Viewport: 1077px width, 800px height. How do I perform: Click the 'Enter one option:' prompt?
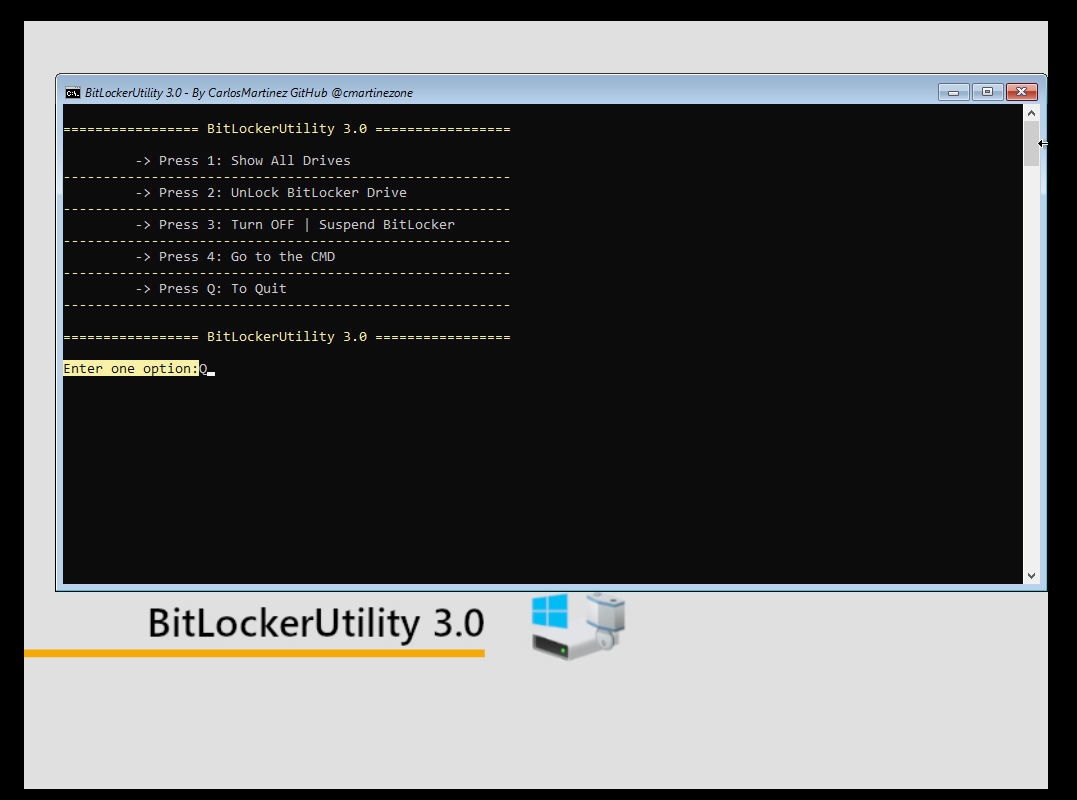pyautogui.click(x=131, y=369)
